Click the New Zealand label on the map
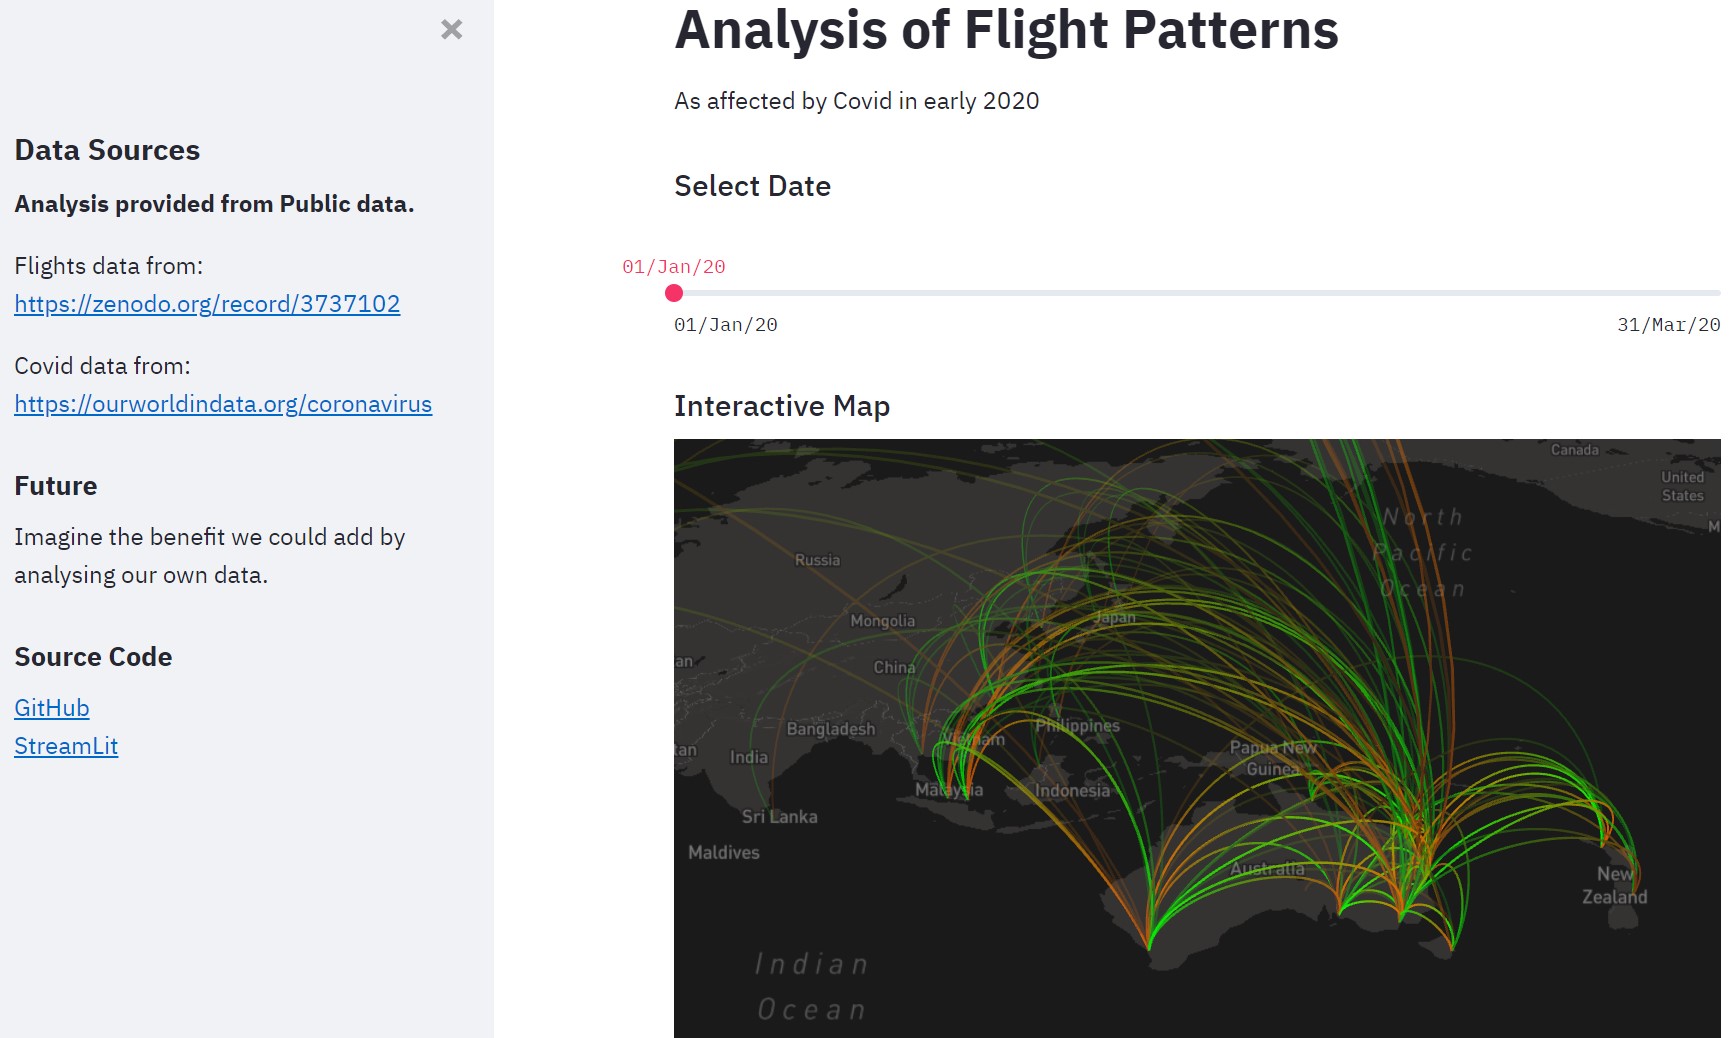 tap(1615, 885)
